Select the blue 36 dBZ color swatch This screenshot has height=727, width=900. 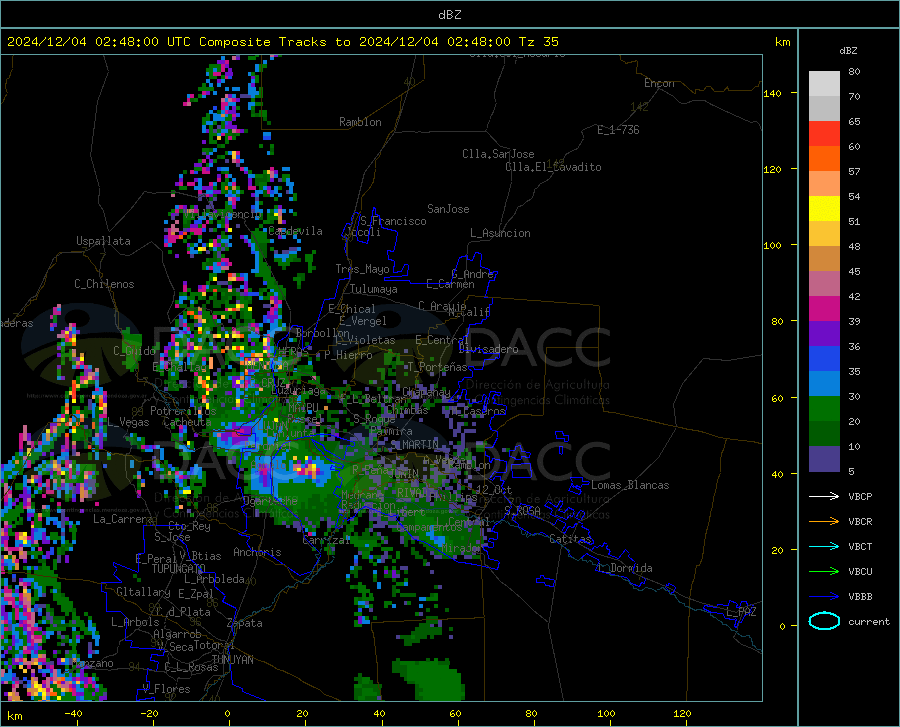[x=824, y=359]
